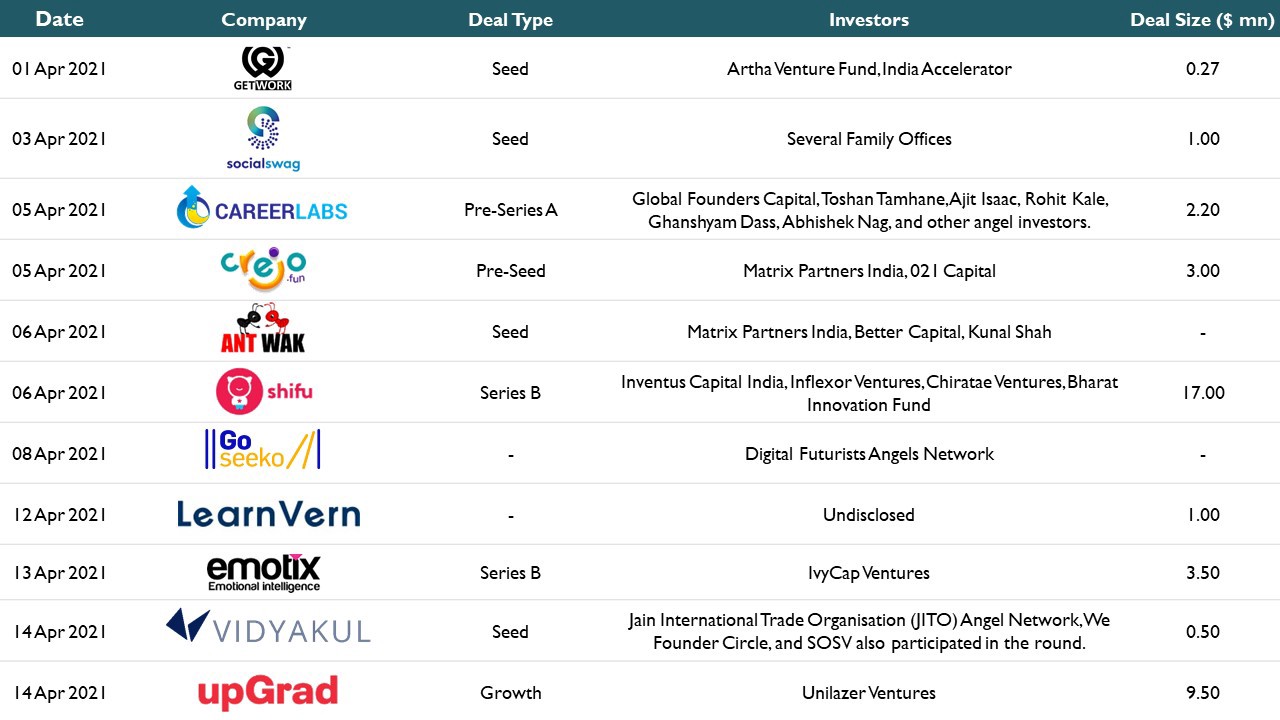Select the Company column header
Image resolution: width=1280 pixels, height=720 pixels.
[x=264, y=20]
